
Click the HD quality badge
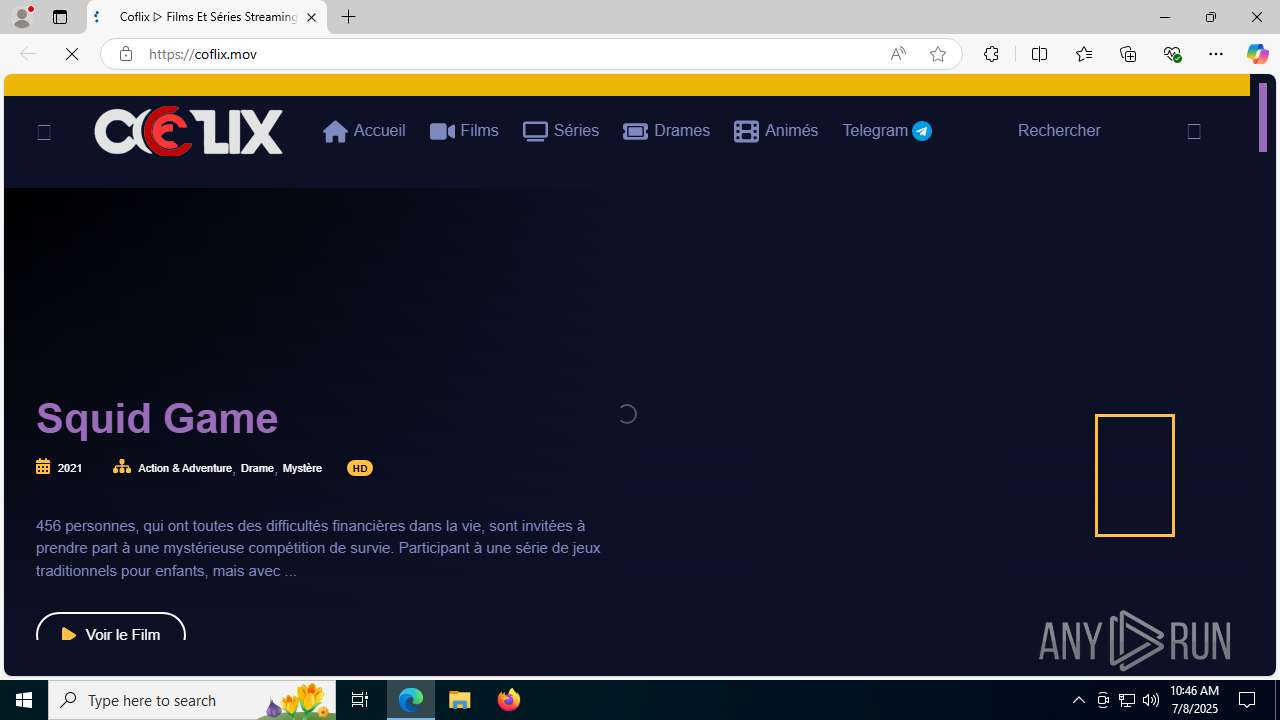tap(360, 468)
